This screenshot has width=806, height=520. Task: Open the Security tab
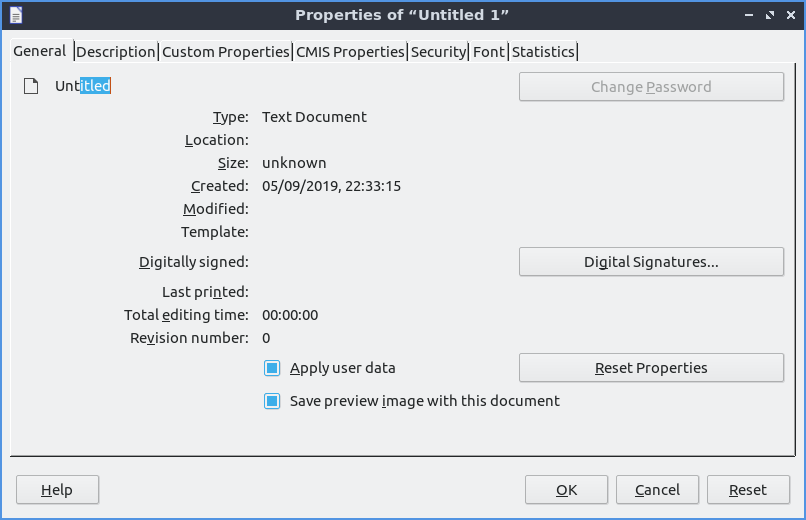tap(438, 52)
